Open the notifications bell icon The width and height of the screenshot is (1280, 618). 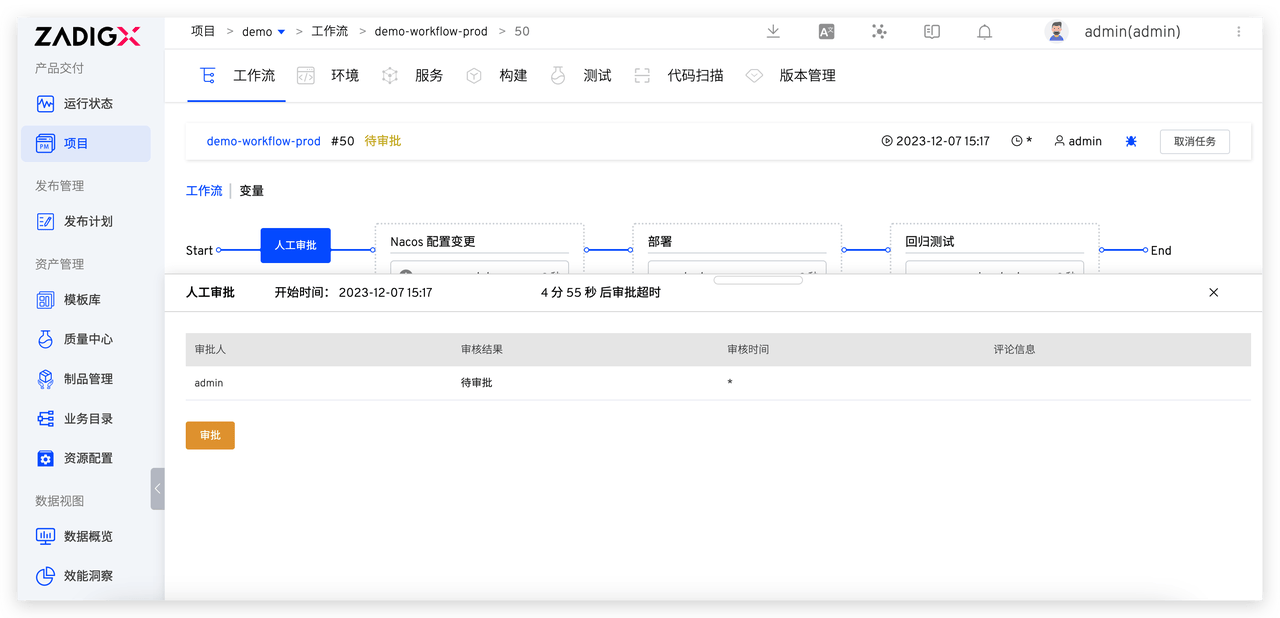tap(984, 32)
